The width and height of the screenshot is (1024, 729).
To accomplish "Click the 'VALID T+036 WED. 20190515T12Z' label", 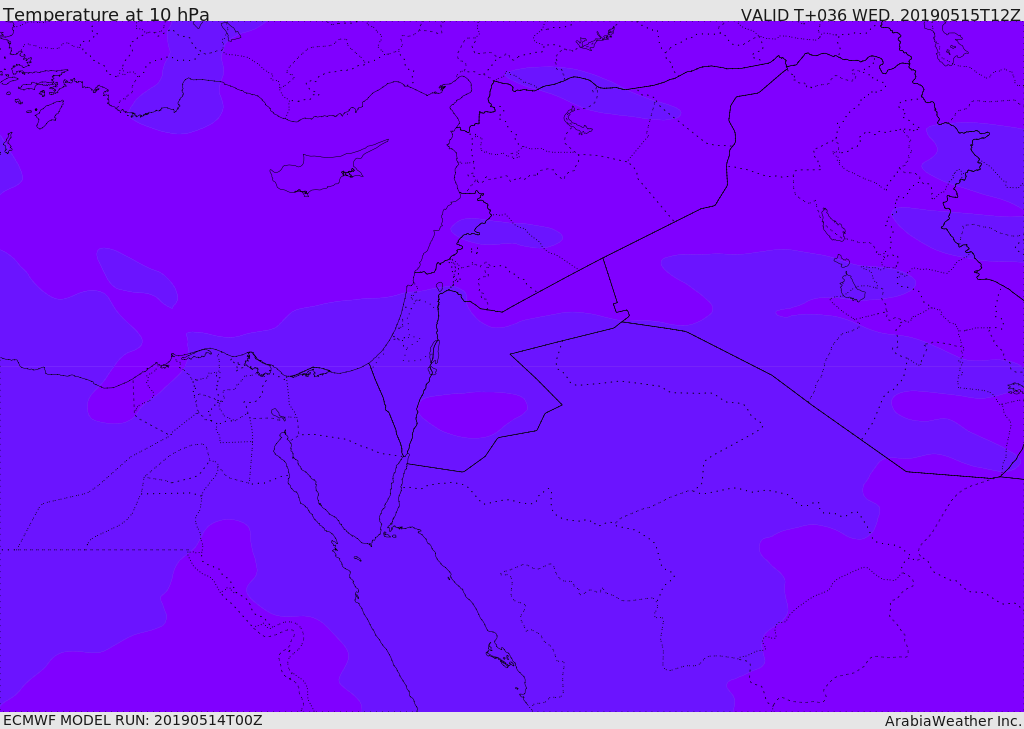I will pyautogui.click(x=880, y=14).
